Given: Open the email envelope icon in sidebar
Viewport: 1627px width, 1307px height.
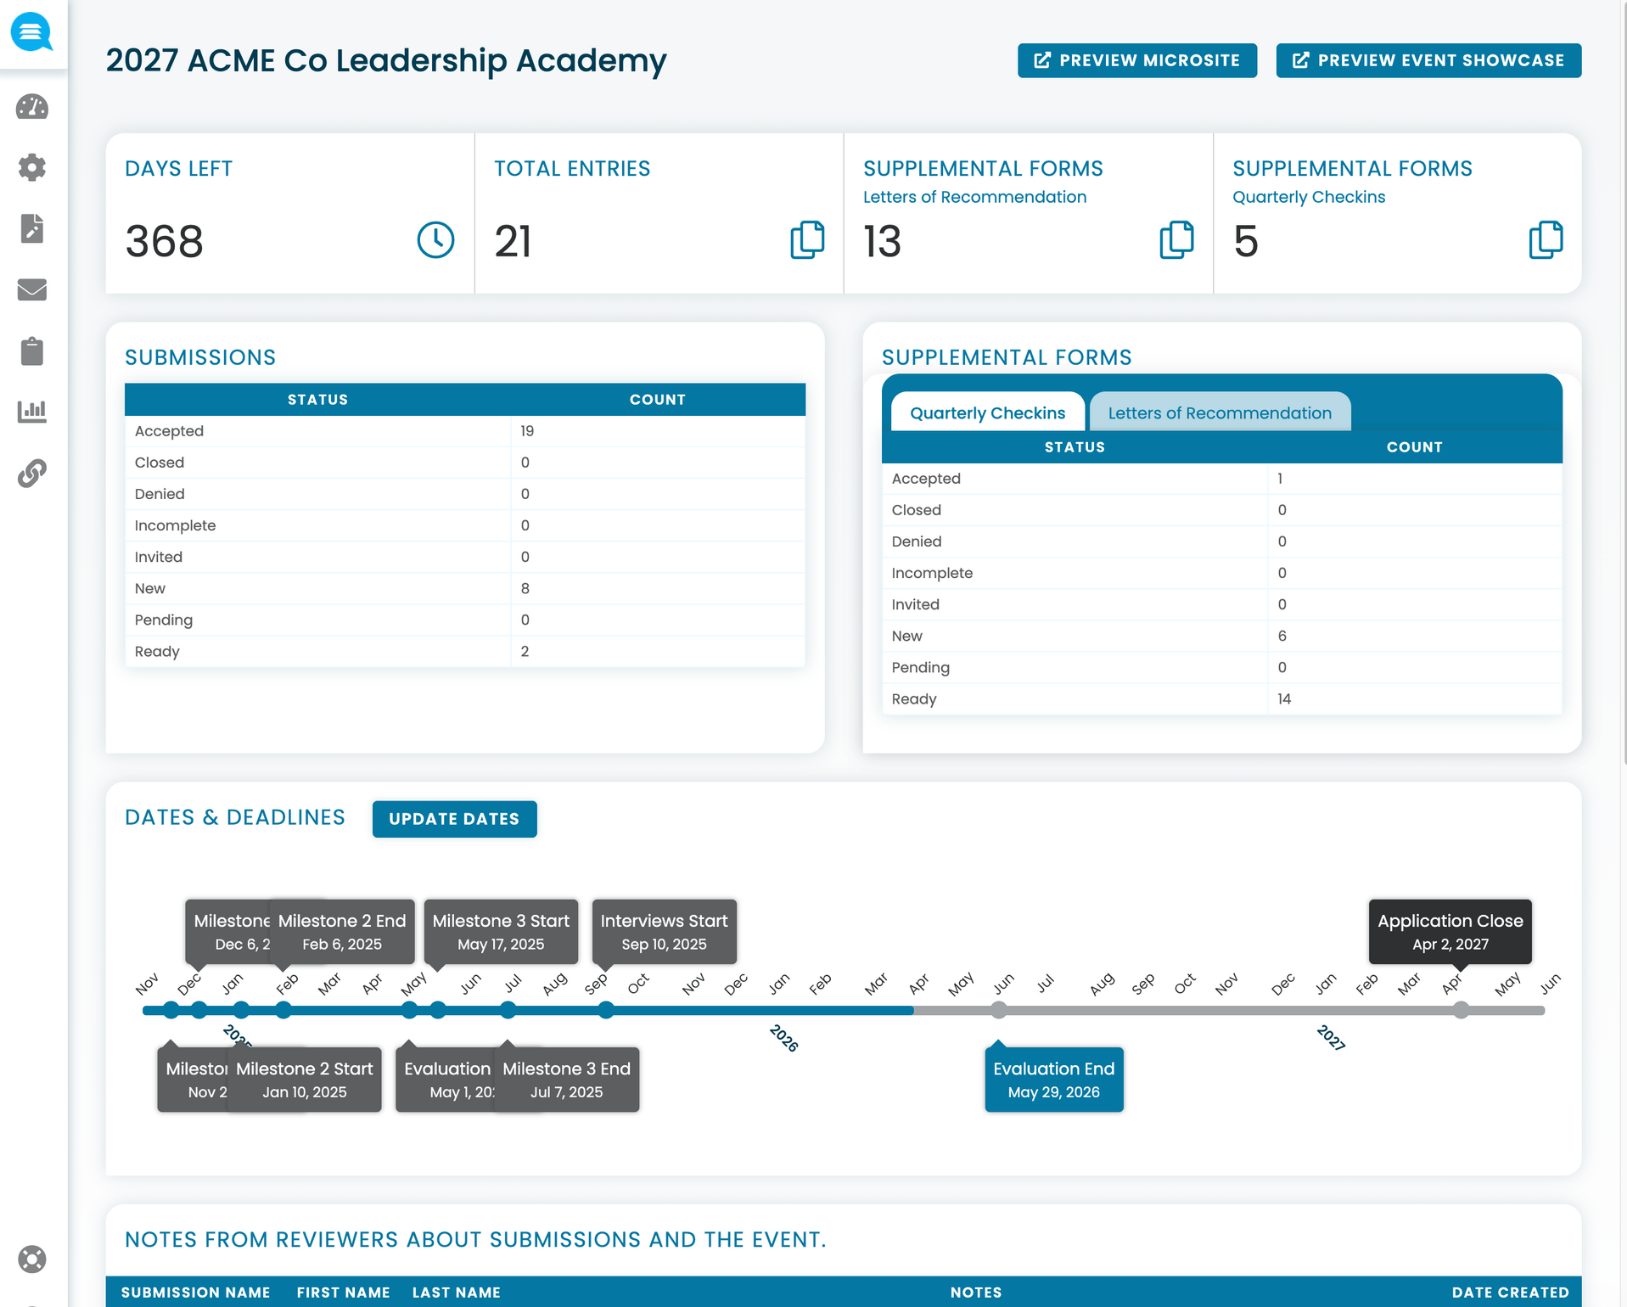Looking at the screenshot, I should point(32,290).
